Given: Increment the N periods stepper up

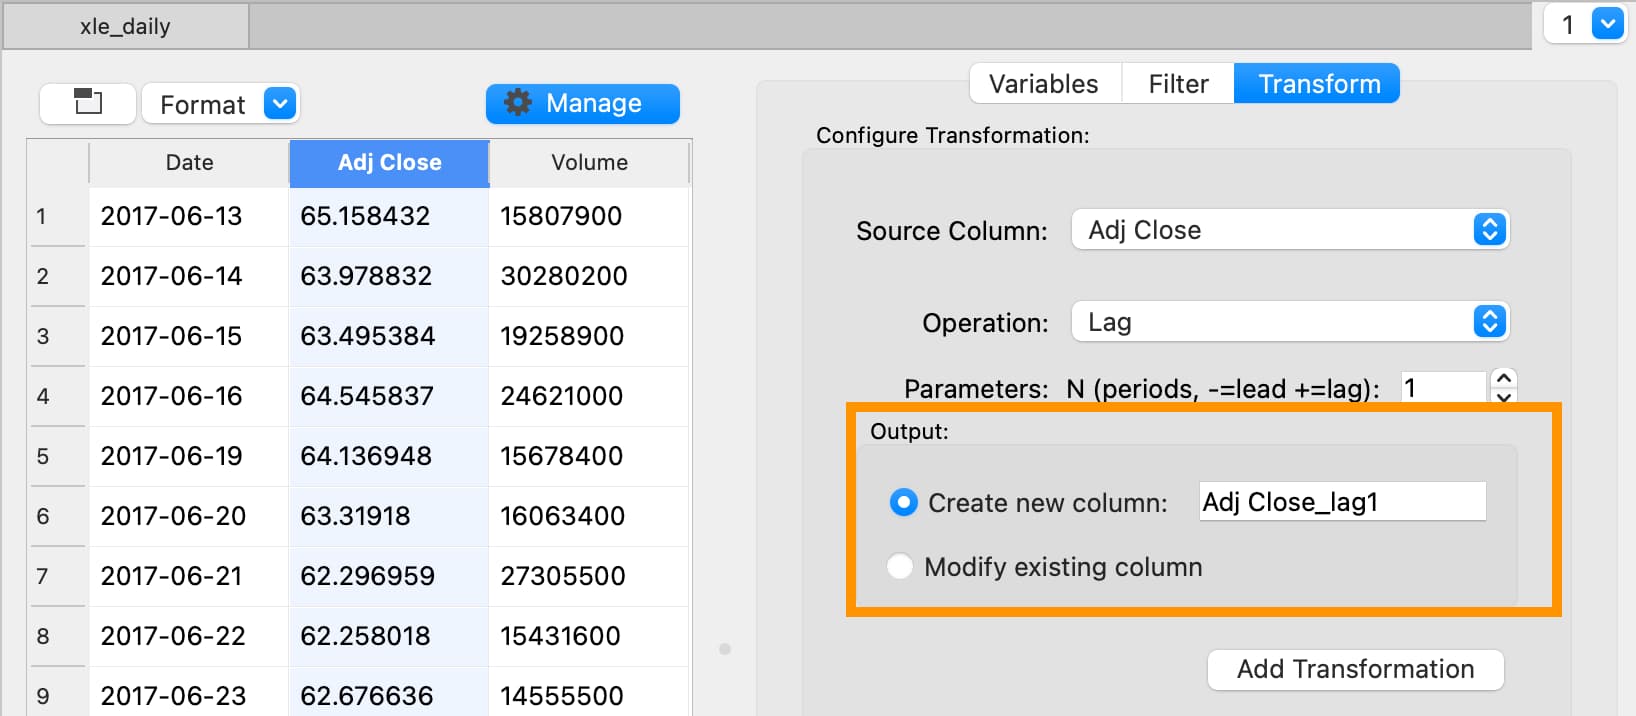Looking at the screenshot, I should (1503, 379).
